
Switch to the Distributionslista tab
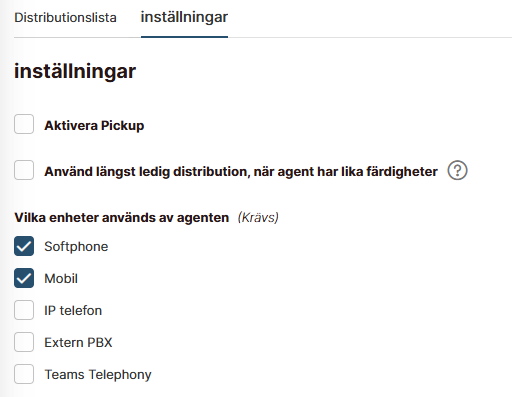(65, 18)
